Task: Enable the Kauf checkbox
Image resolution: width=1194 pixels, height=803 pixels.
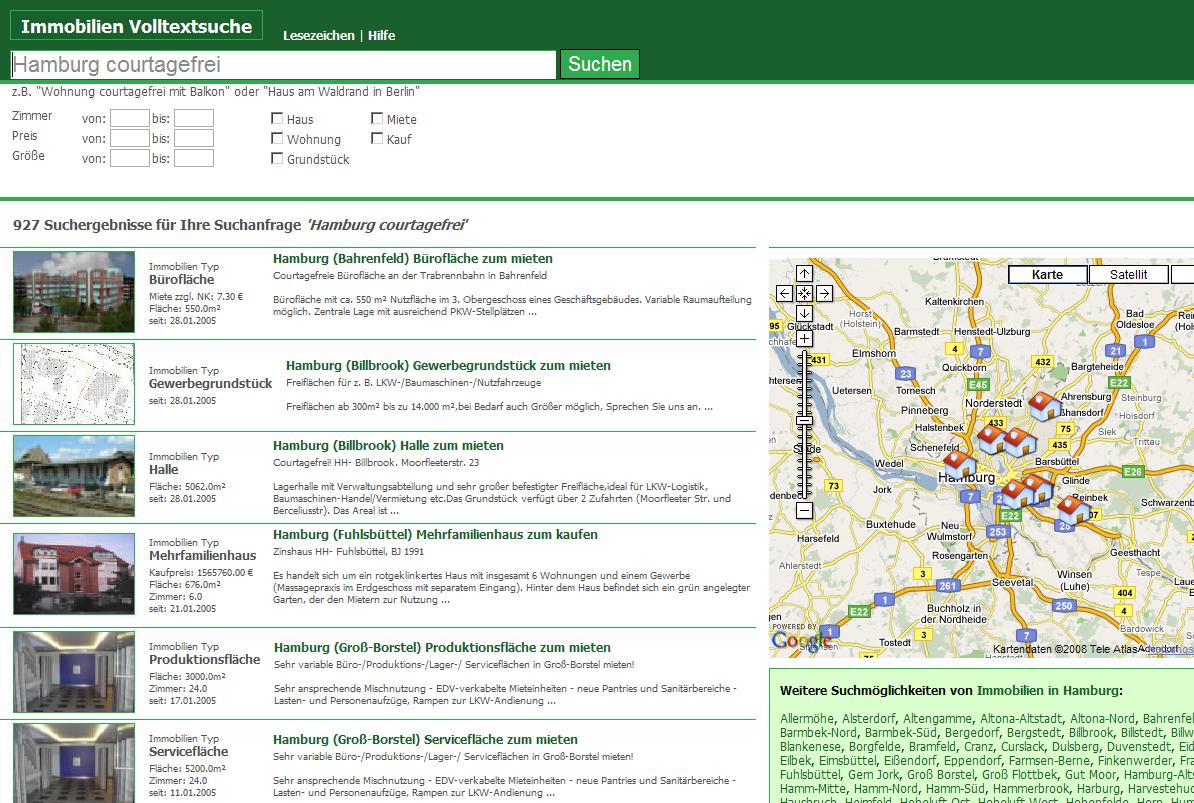Action: (377, 139)
